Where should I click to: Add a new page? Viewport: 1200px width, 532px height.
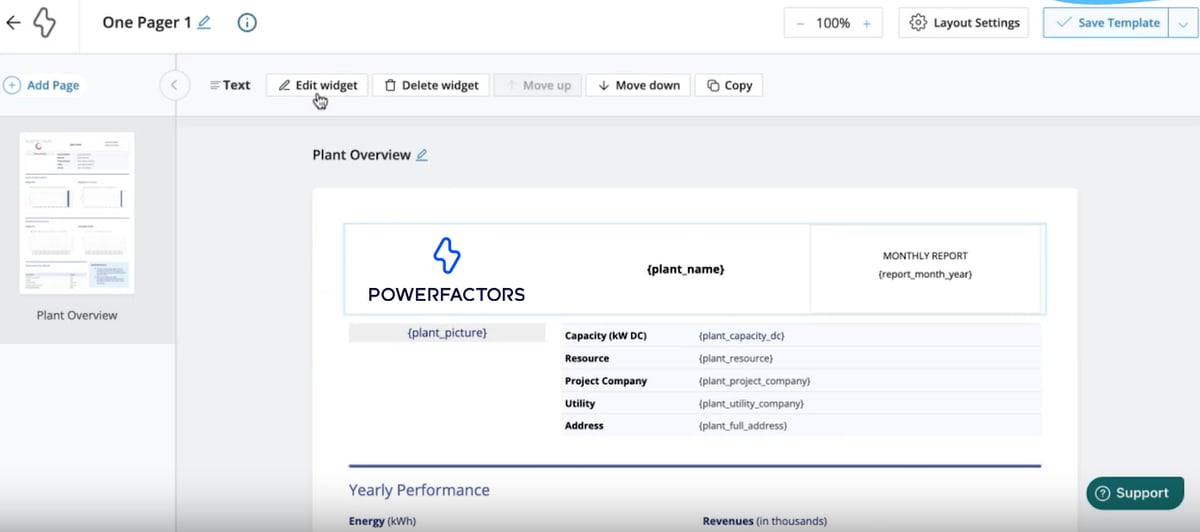42,85
